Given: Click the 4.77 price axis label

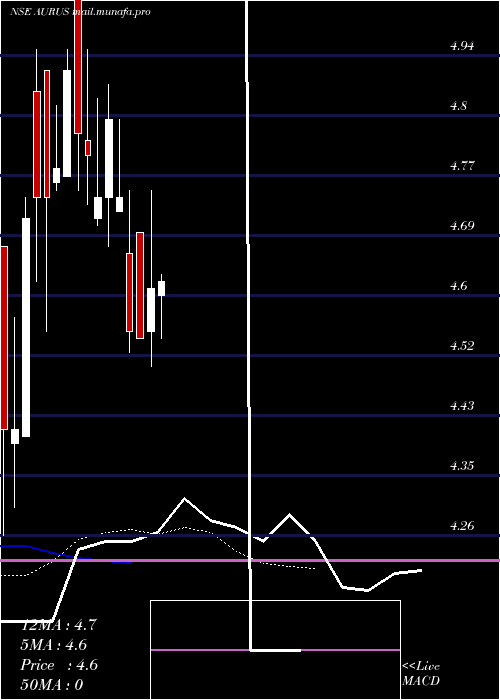Looking at the screenshot, I should 462,166.
